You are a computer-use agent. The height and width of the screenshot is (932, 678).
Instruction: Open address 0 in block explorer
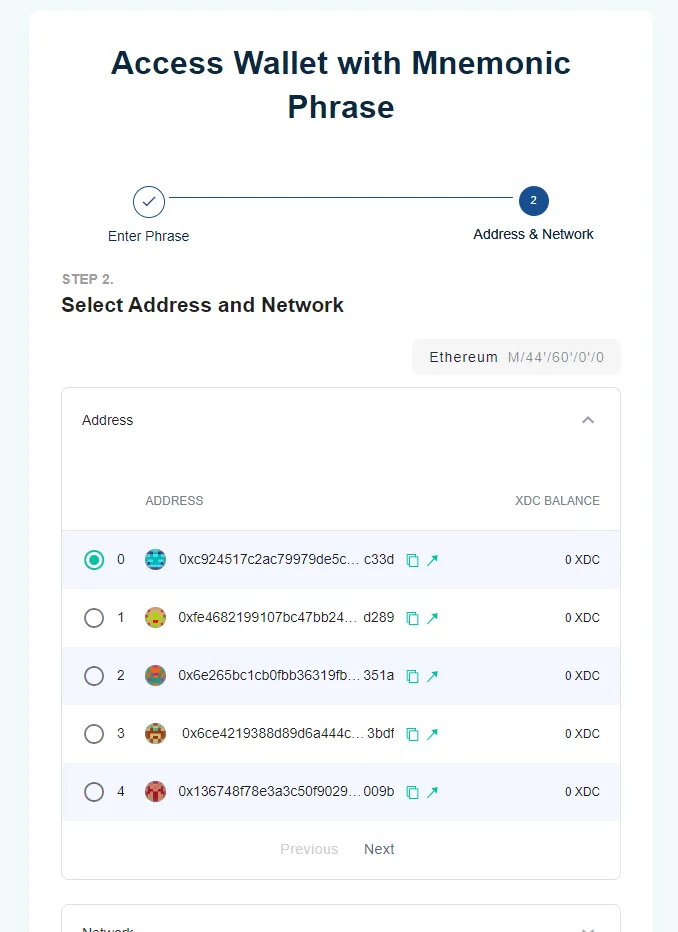coord(432,560)
